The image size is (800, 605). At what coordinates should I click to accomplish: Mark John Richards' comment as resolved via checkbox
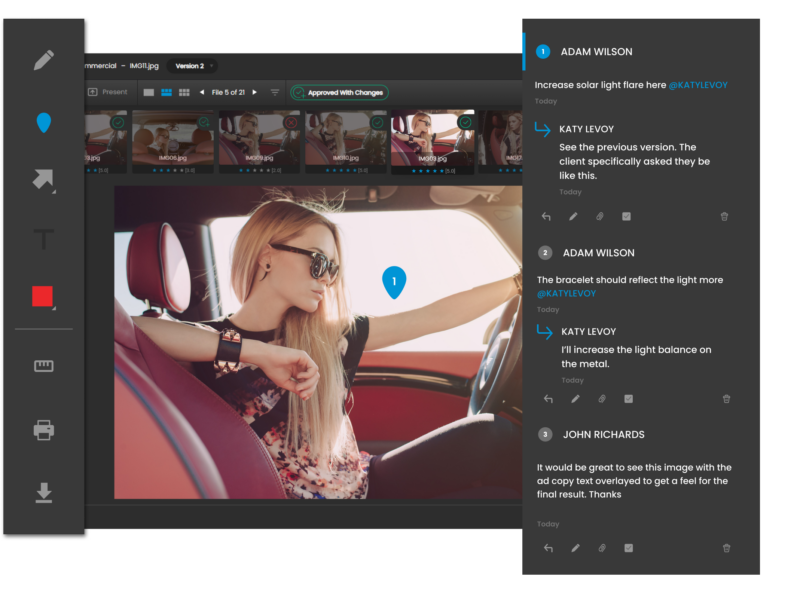point(628,548)
